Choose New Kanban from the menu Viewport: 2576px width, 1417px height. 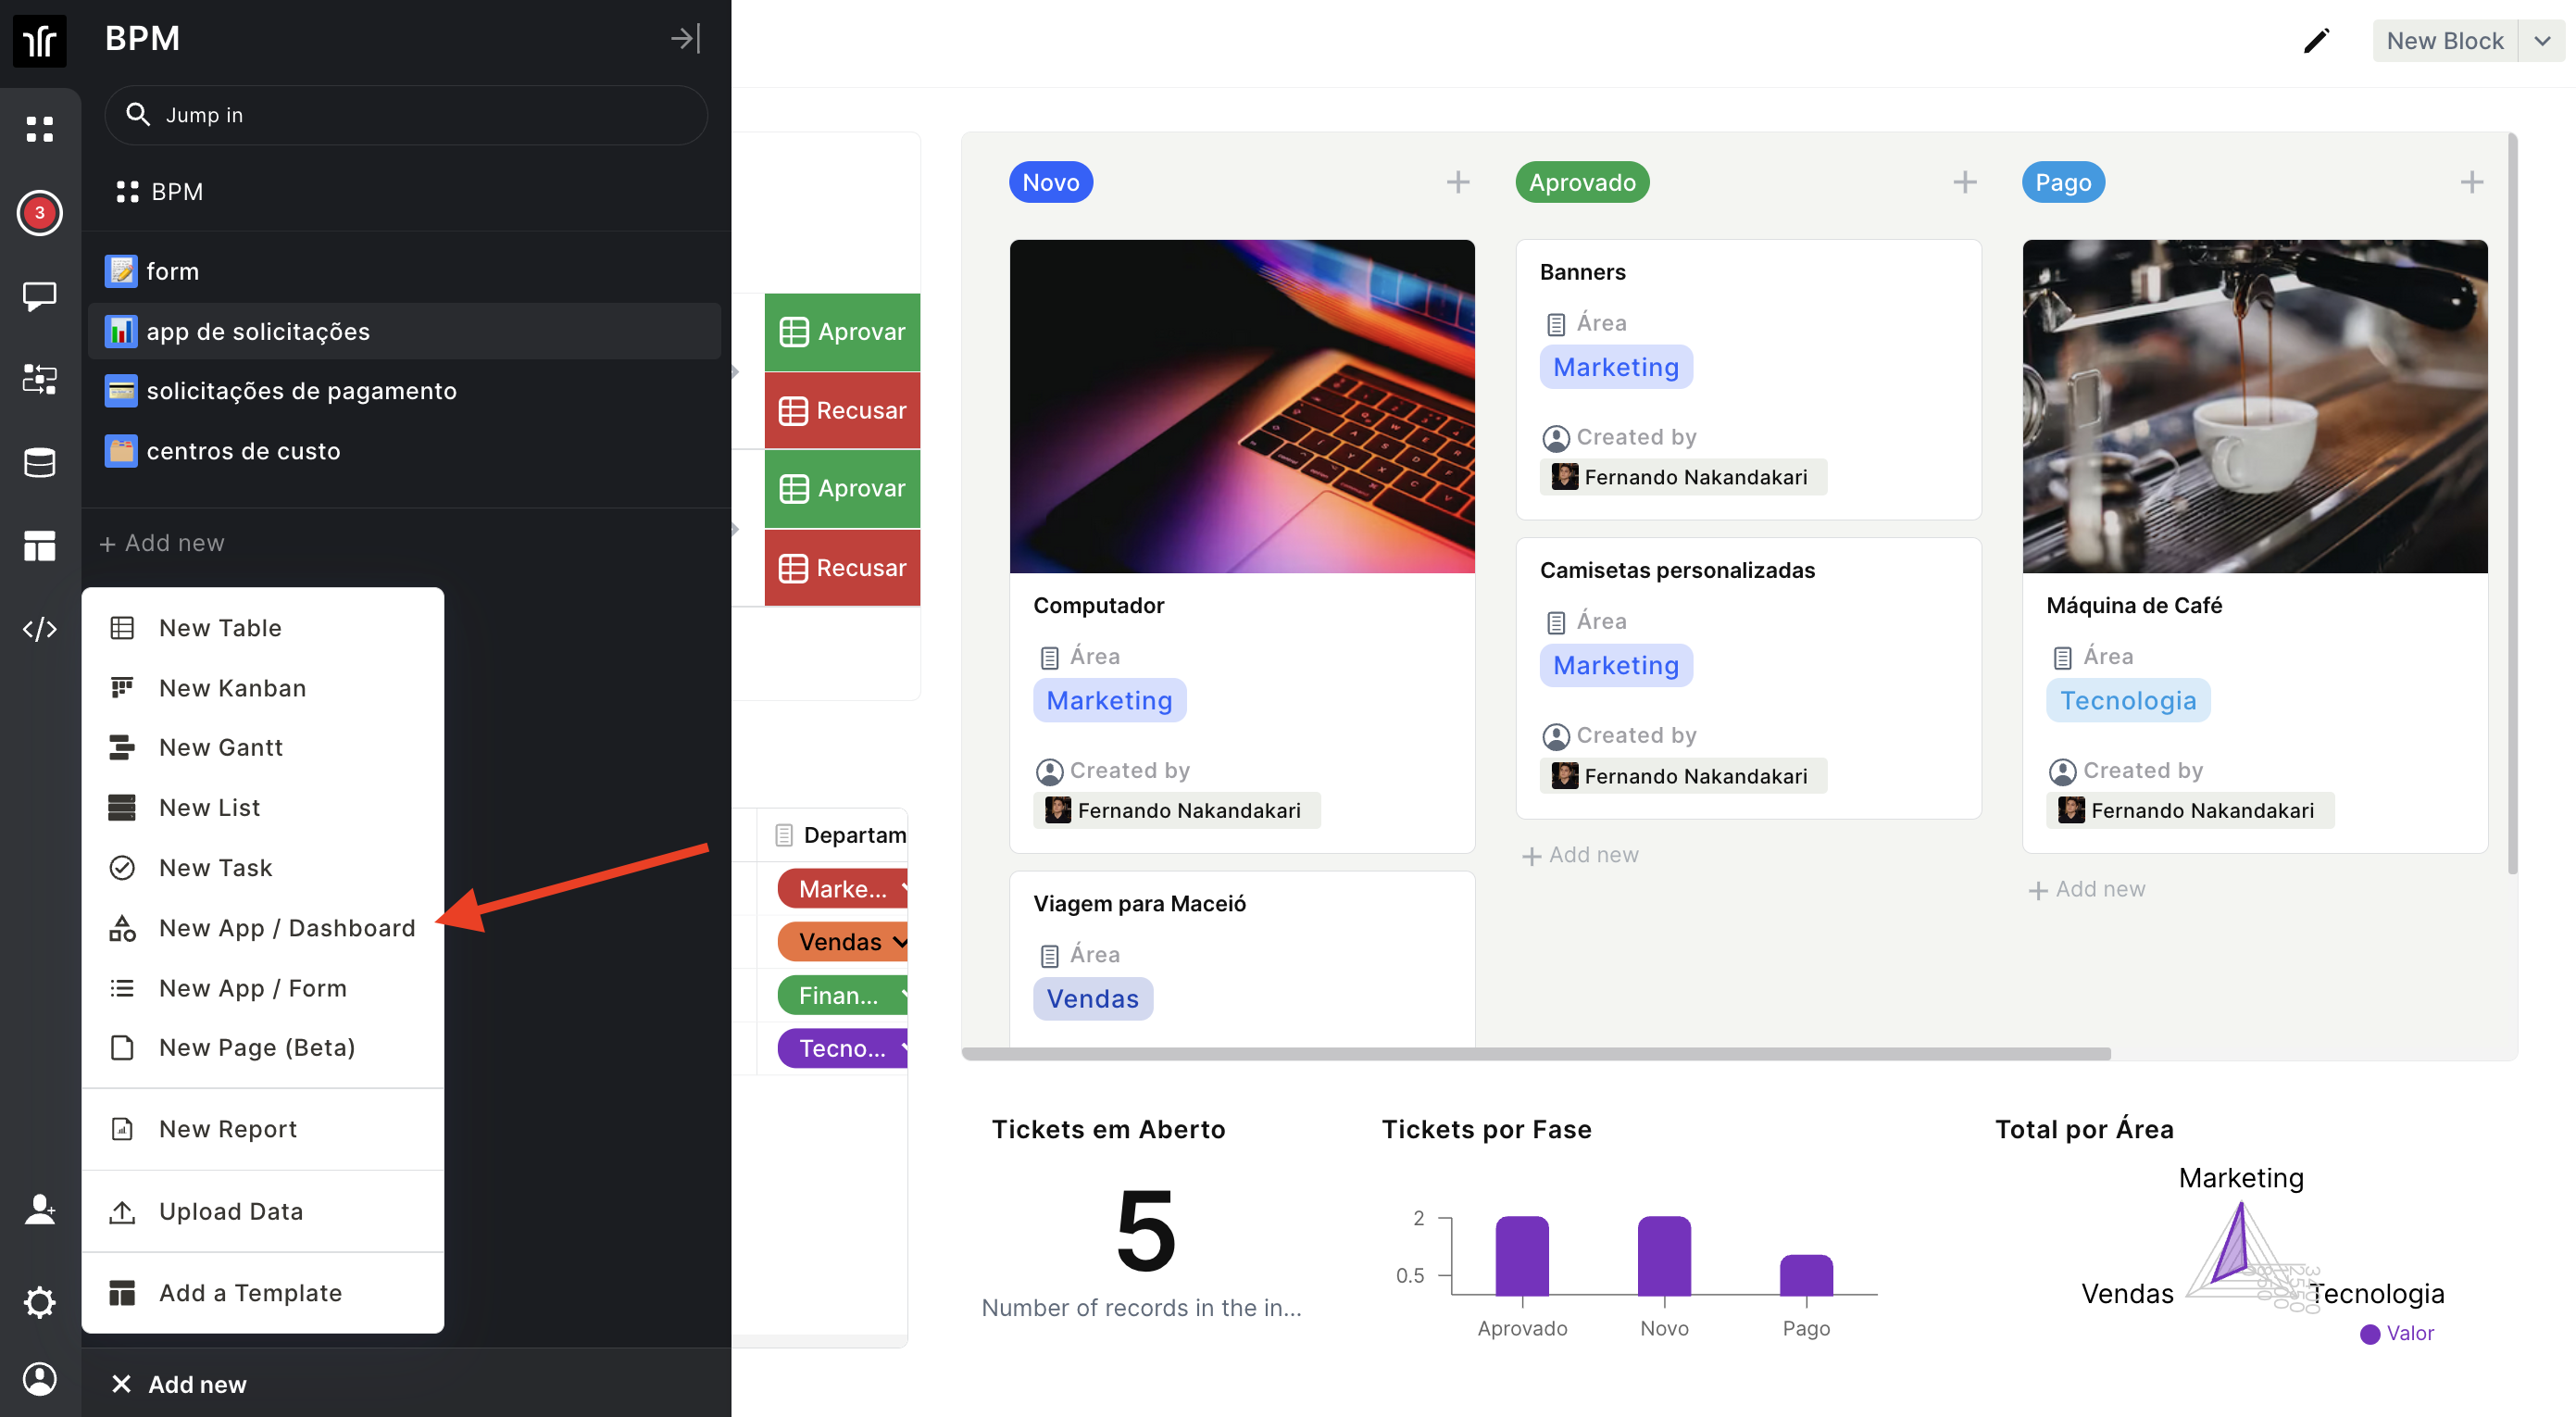tap(232, 688)
